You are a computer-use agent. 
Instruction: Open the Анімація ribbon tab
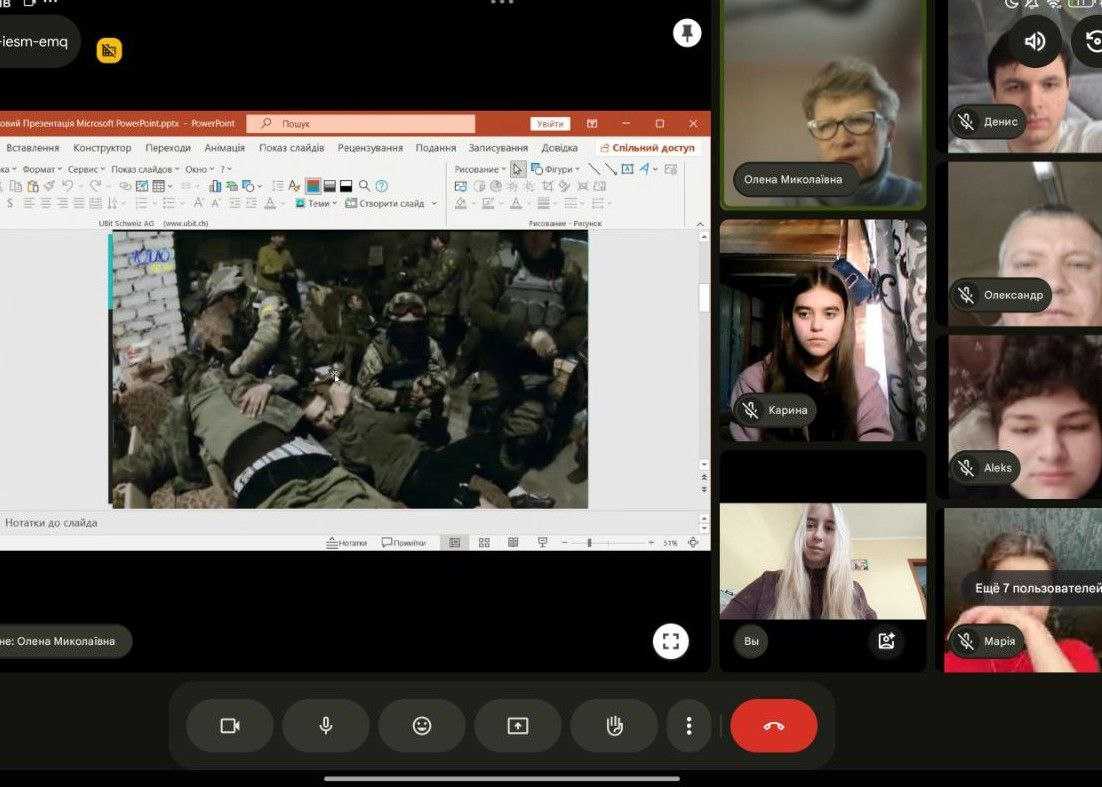tap(224, 148)
